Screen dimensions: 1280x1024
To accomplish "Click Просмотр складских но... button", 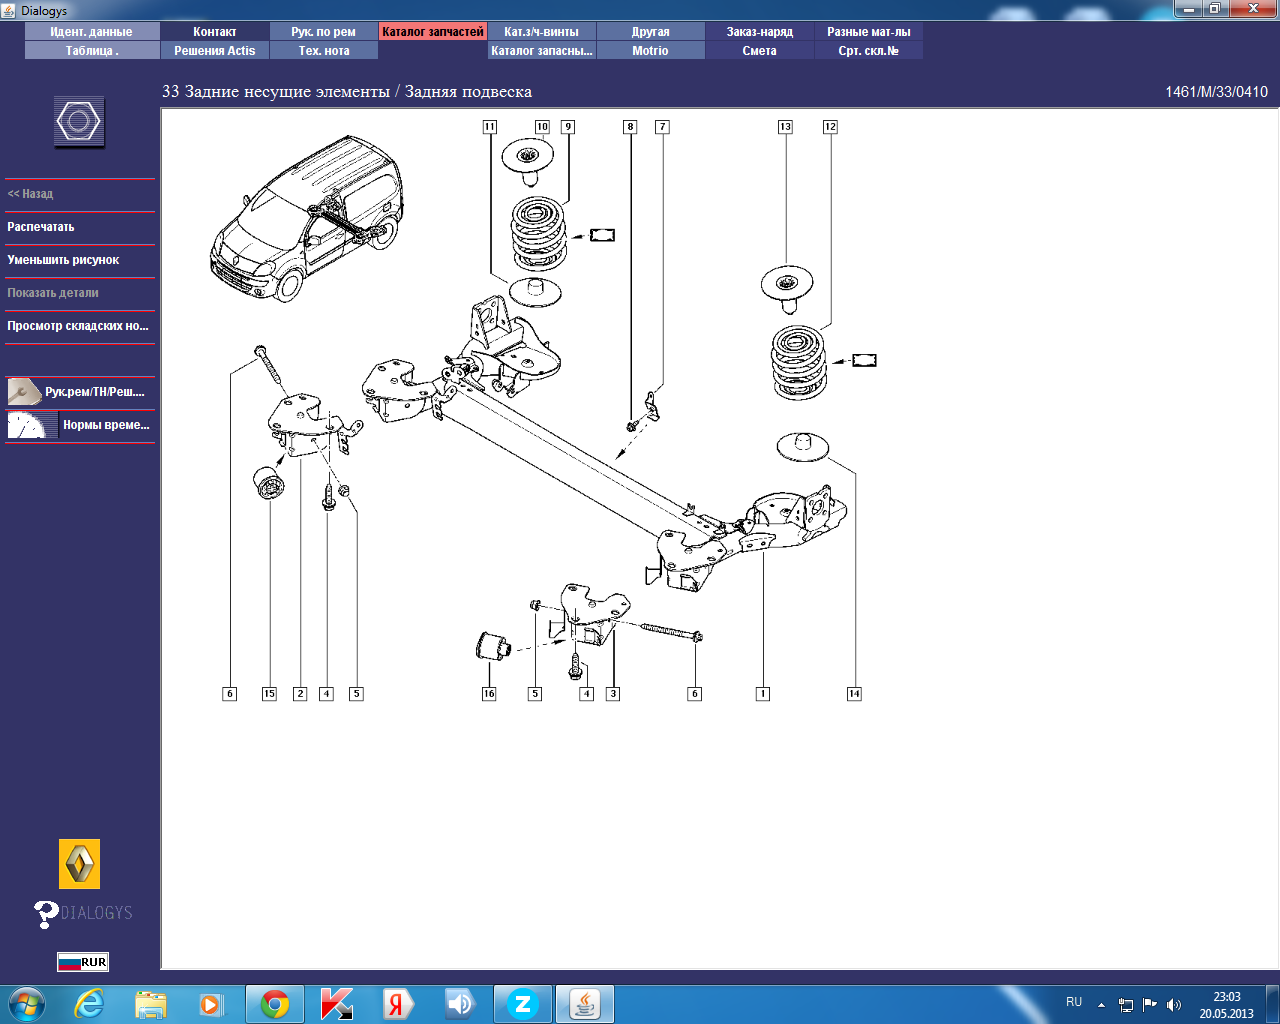I will pyautogui.click(x=80, y=326).
